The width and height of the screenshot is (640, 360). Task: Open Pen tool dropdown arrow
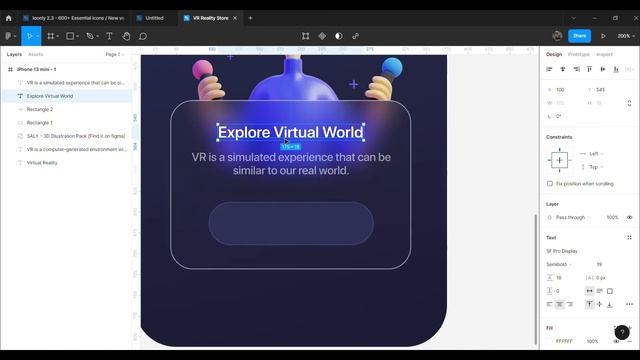click(x=98, y=36)
